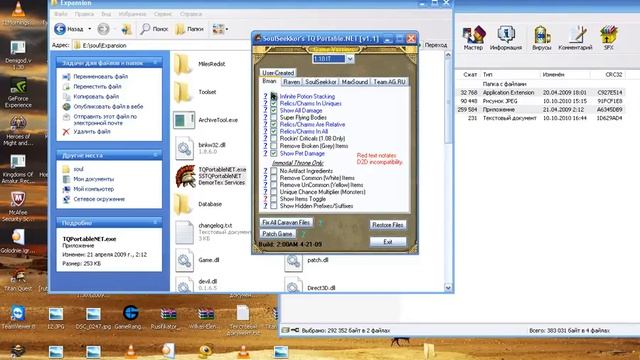Select the Database folder icon
This screenshot has width=640, height=360.
(182, 204)
